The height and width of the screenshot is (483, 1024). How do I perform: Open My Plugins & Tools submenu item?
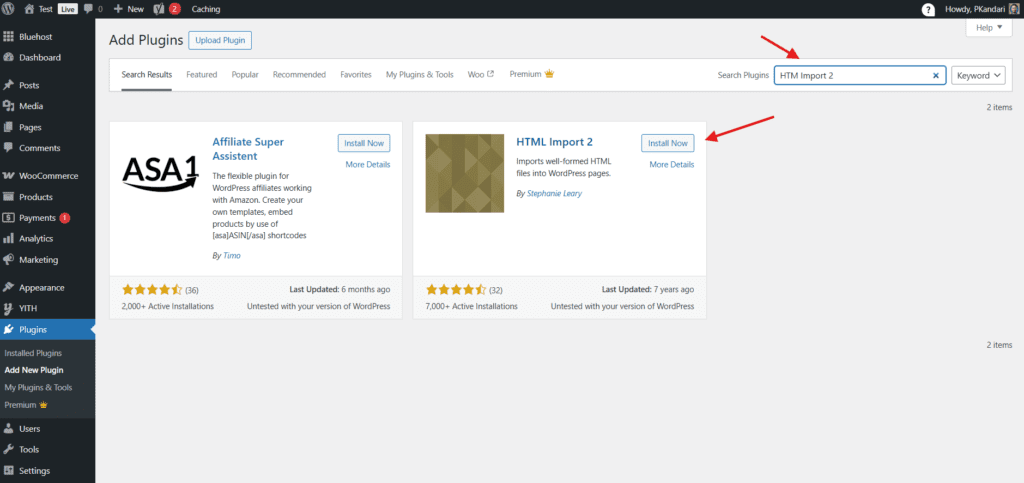38,388
